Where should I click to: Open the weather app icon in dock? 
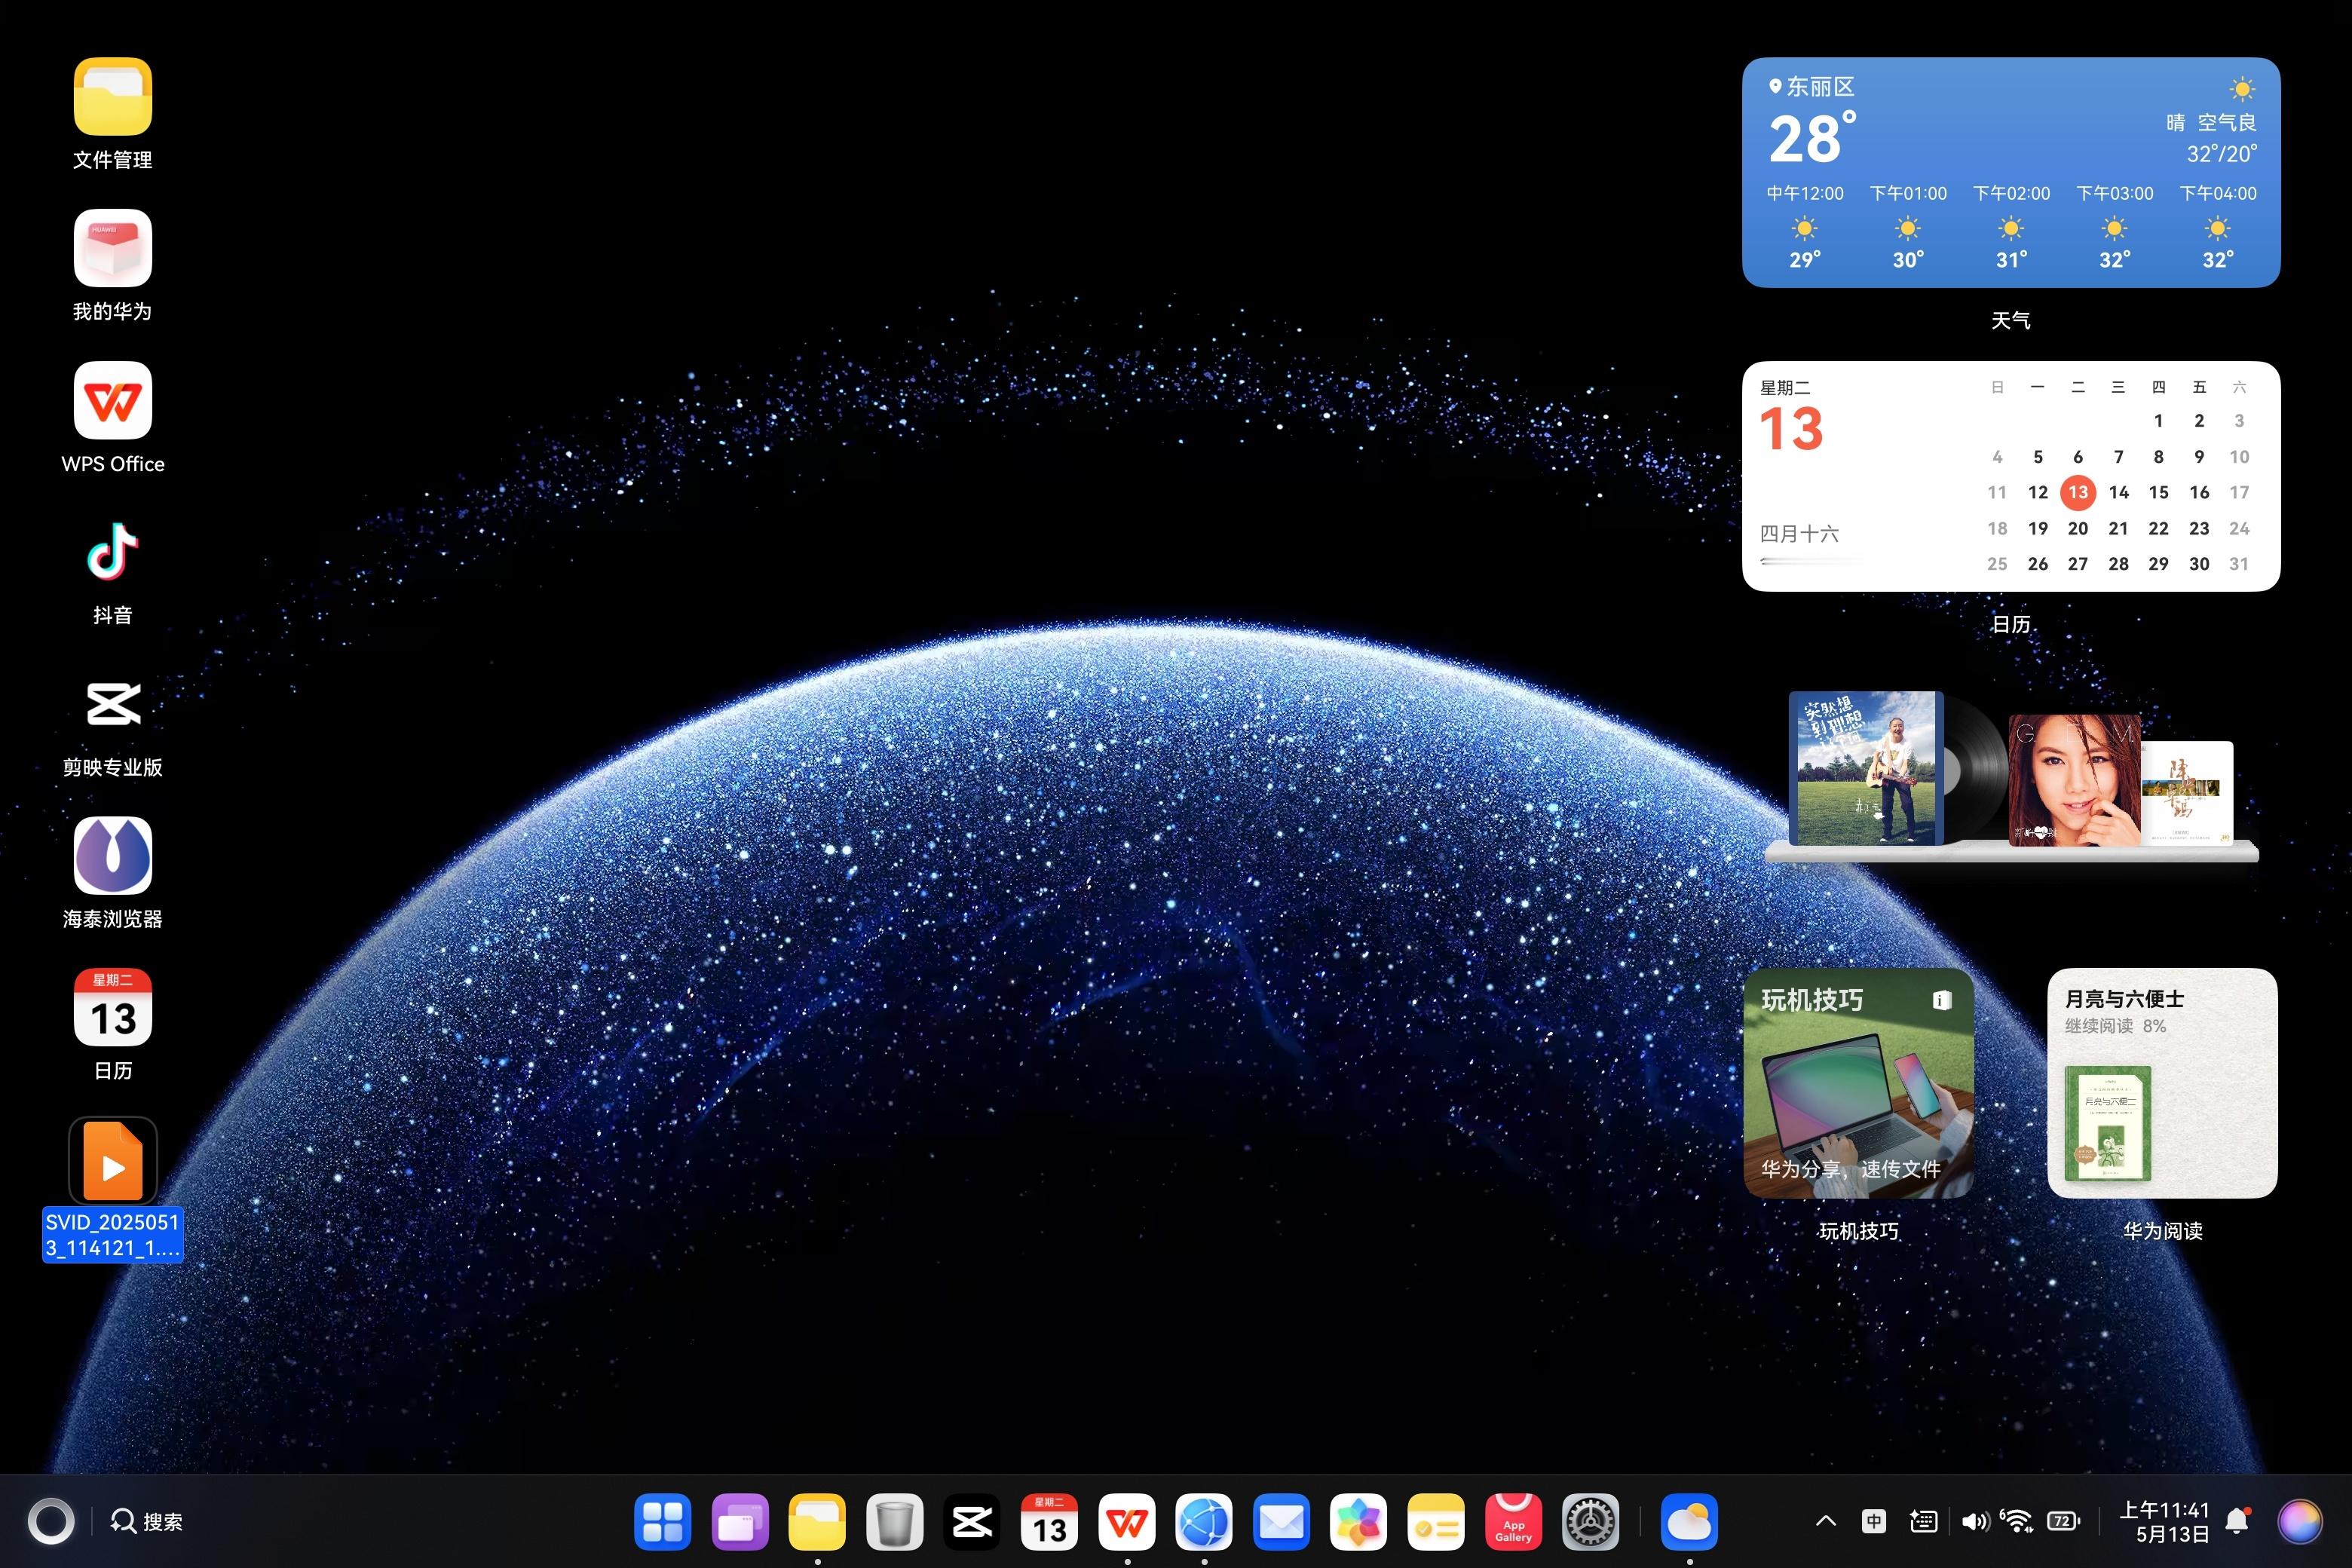click(1689, 1522)
